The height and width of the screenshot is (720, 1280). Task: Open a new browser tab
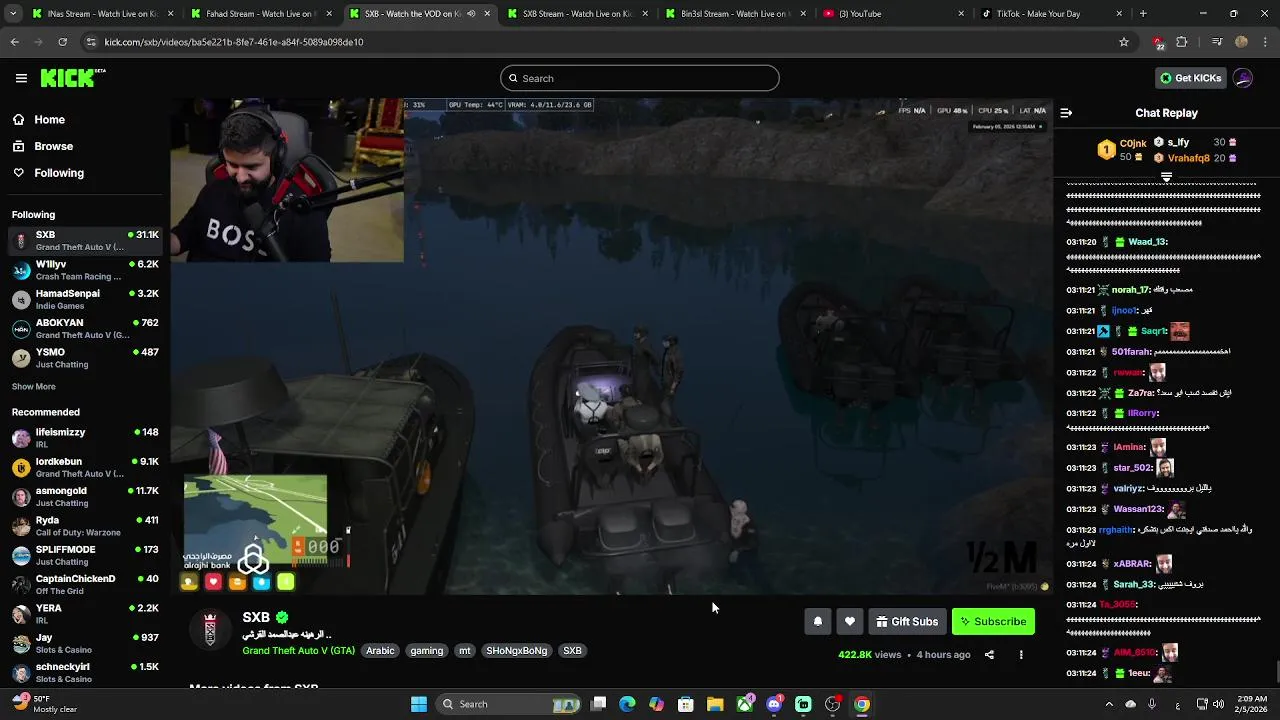click(x=1143, y=14)
